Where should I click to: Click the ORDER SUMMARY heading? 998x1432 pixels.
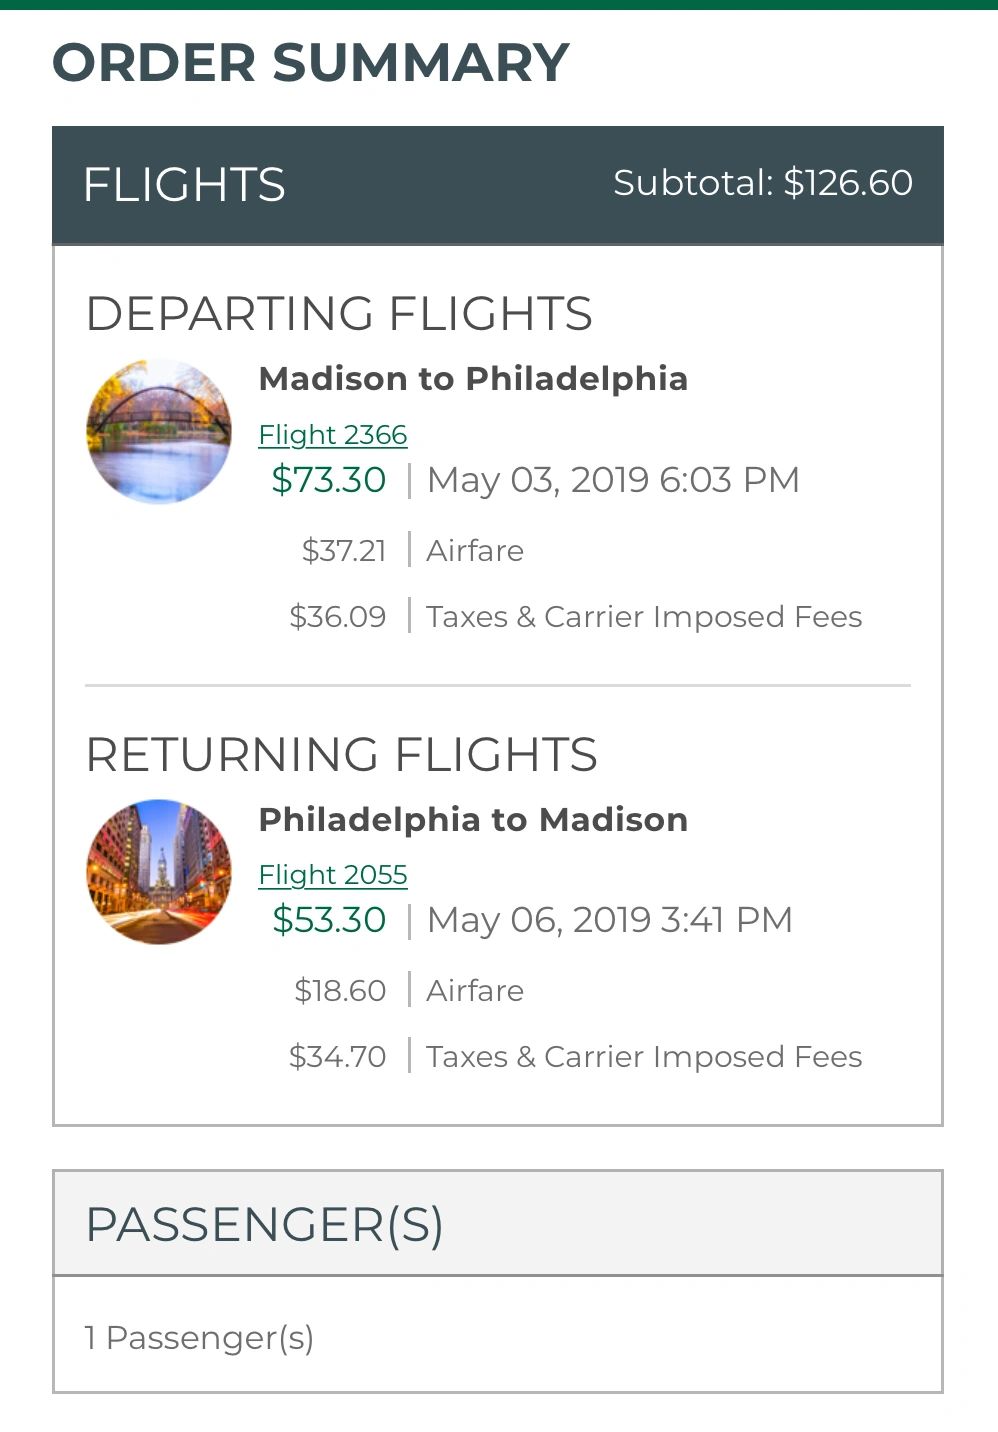click(310, 63)
